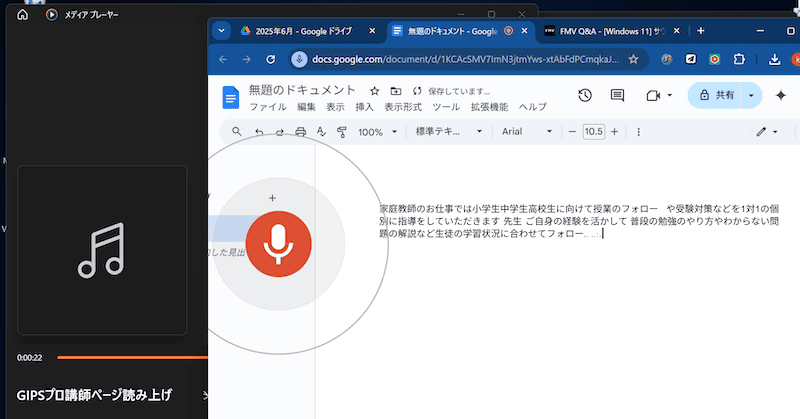This screenshot has width=800, height=419.
Task: Open the comments panel icon
Action: click(x=617, y=95)
